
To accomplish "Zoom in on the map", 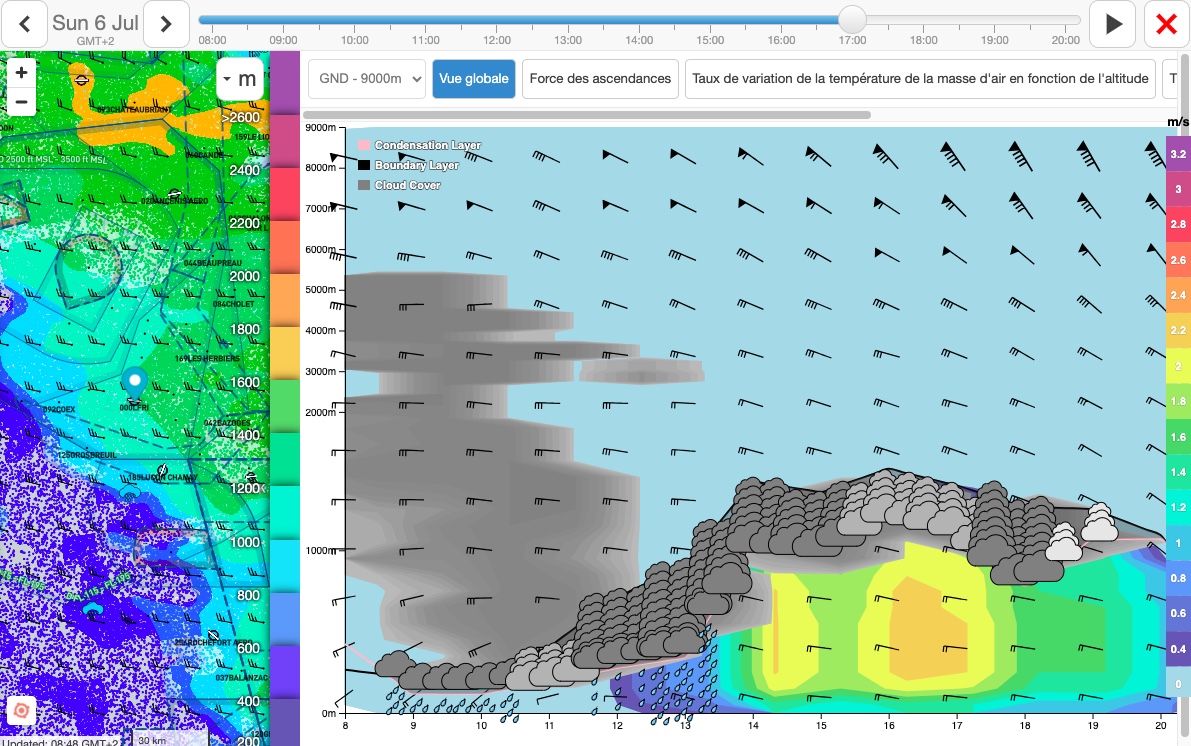I will [x=21, y=73].
